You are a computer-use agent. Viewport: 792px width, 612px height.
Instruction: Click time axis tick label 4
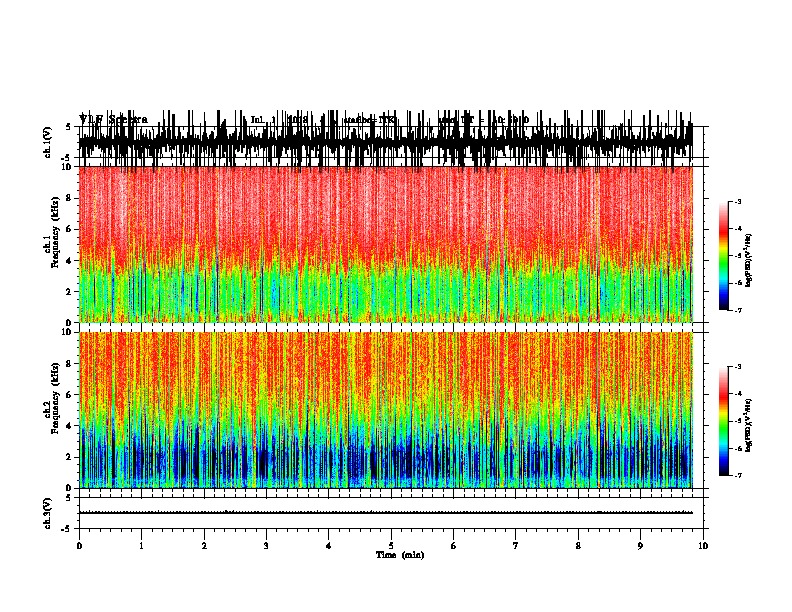pyautogui.click(x=329, y=546)
